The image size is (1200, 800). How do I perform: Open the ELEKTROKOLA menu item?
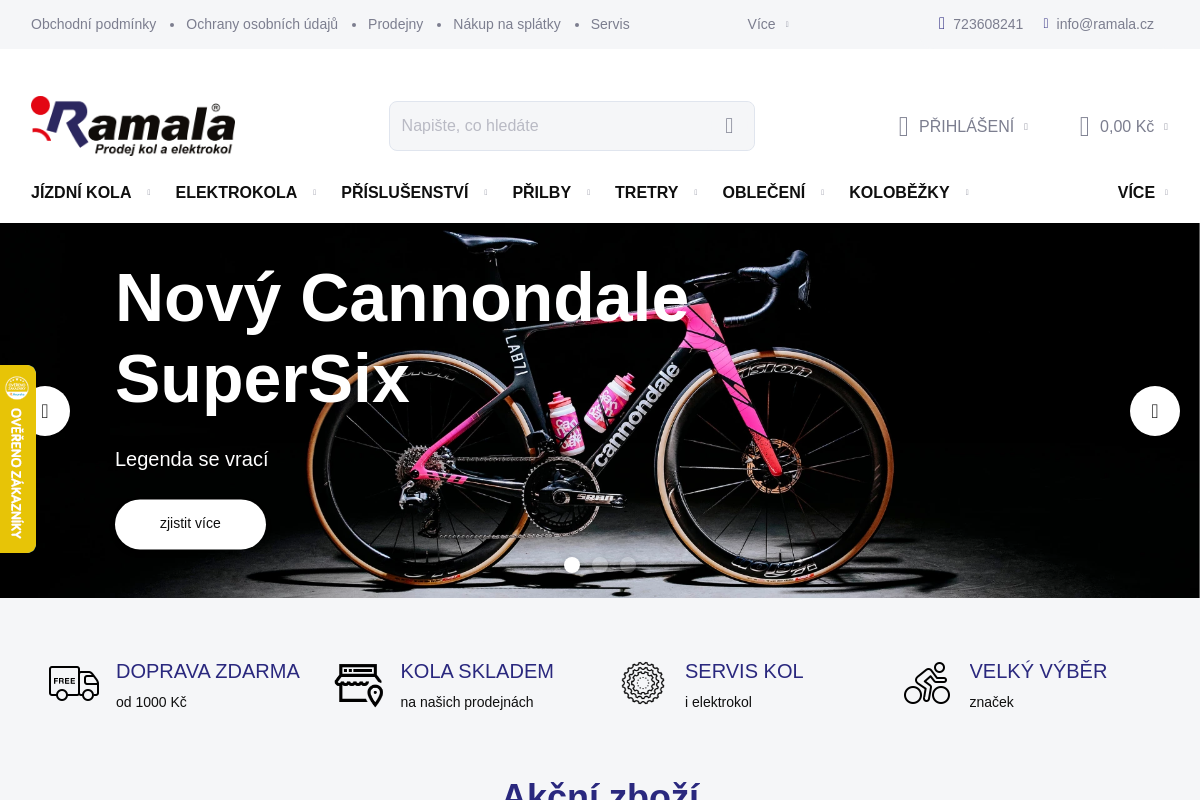236,193
